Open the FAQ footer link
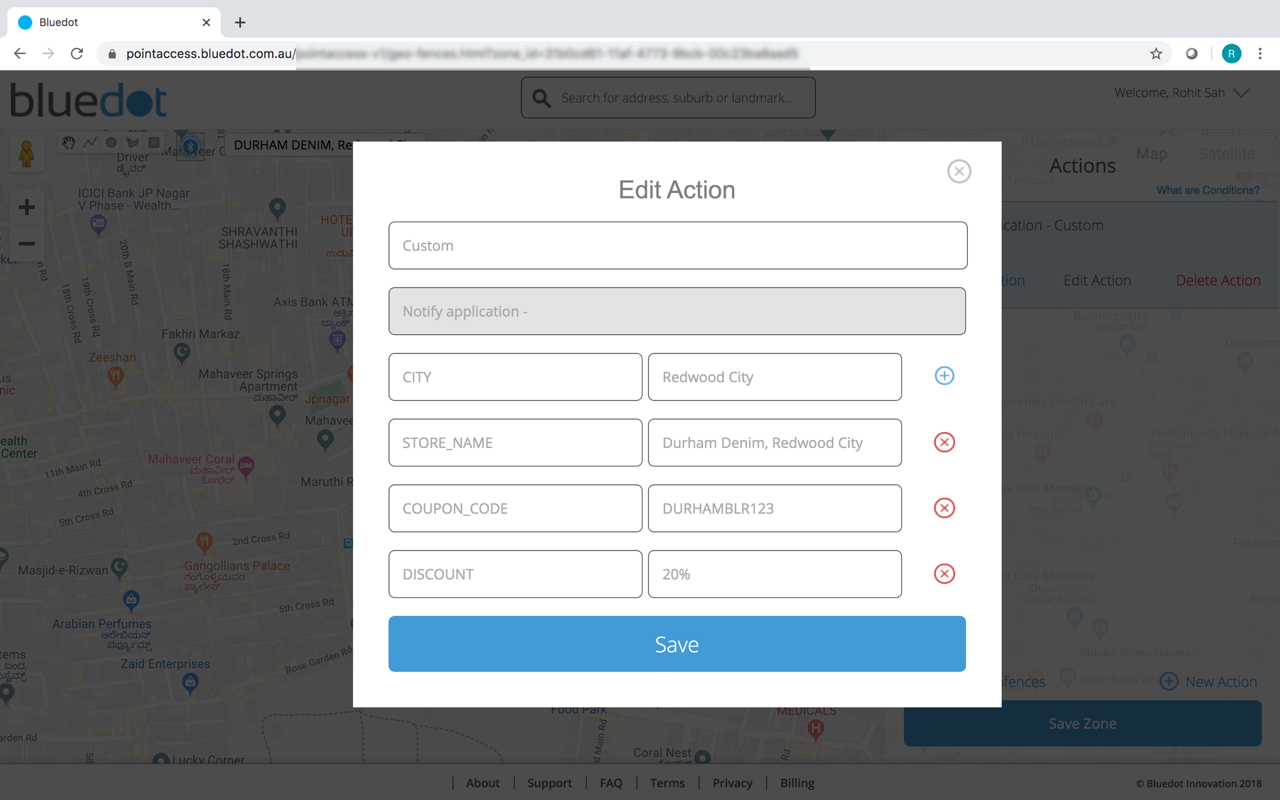 [x=611, y=783]
